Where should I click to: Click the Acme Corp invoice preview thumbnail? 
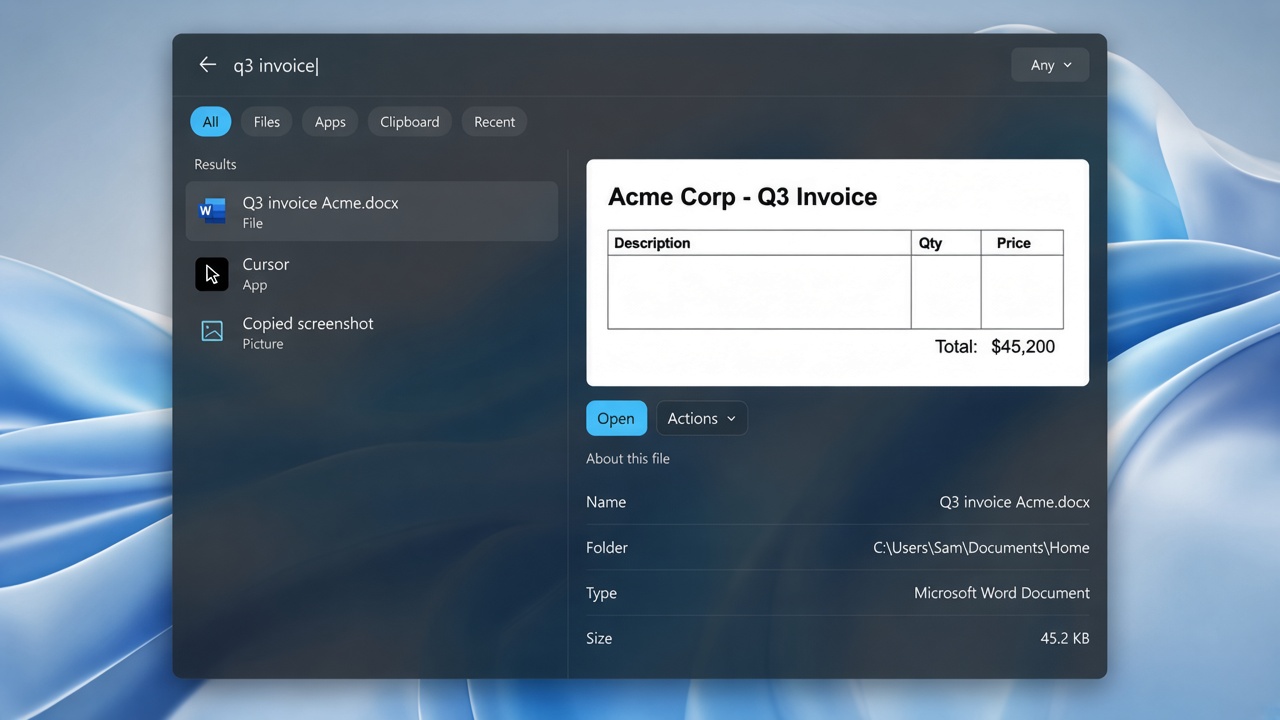[837, 272]
